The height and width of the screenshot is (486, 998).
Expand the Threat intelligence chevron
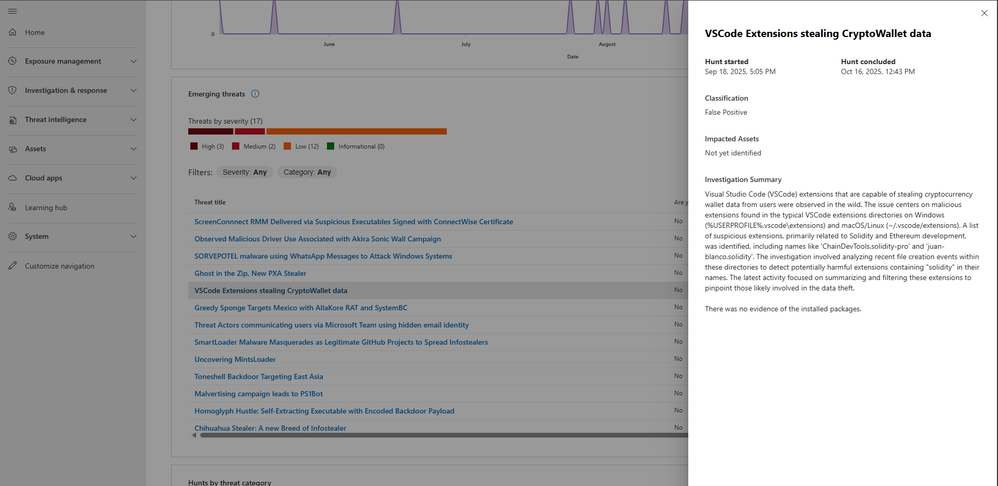click(x=133, y=120)
